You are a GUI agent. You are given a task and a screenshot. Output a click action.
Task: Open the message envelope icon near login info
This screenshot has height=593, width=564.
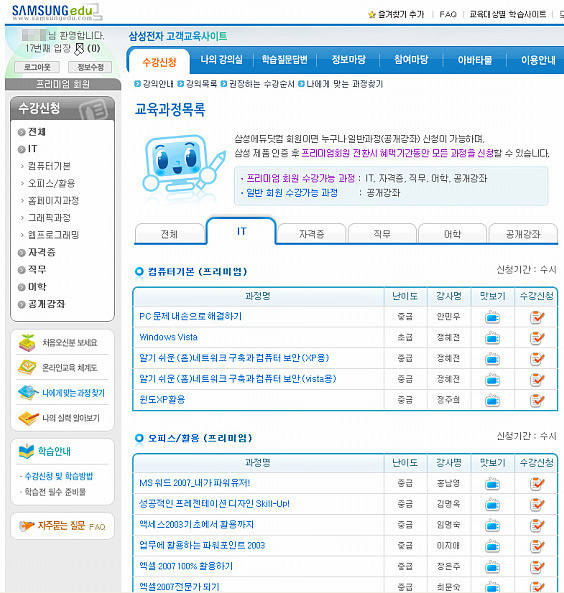[x=79, y=49]
